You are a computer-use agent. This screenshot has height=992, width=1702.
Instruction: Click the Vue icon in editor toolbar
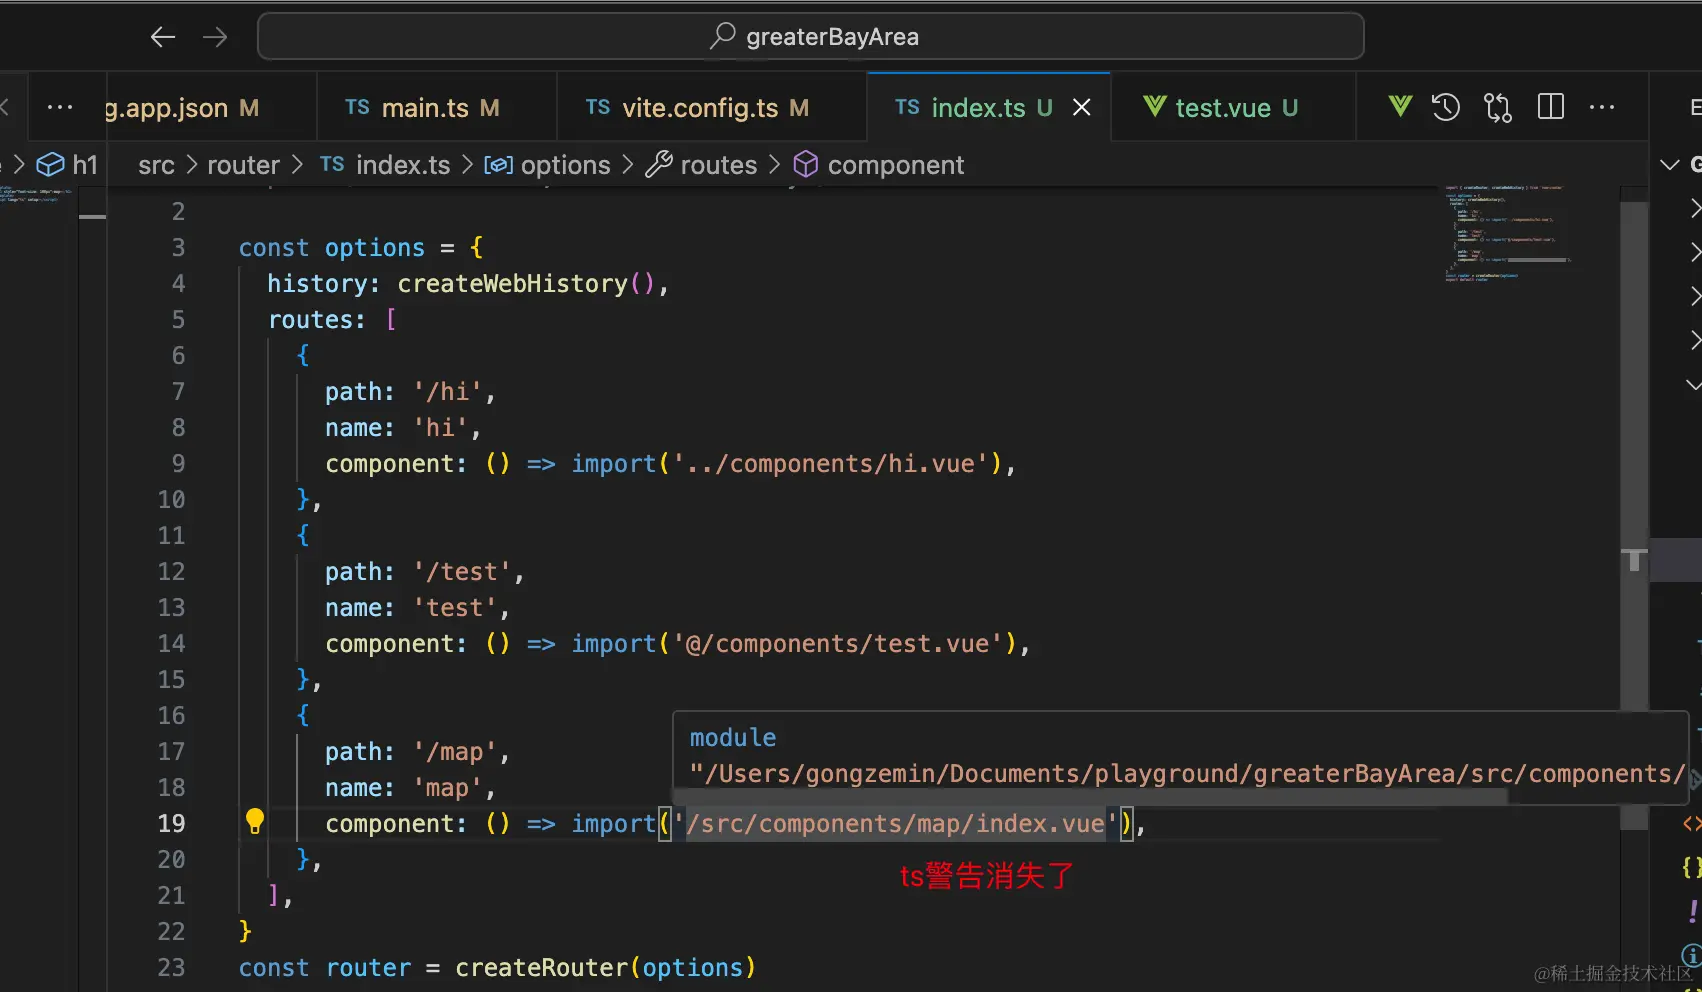coord(1400,106)
